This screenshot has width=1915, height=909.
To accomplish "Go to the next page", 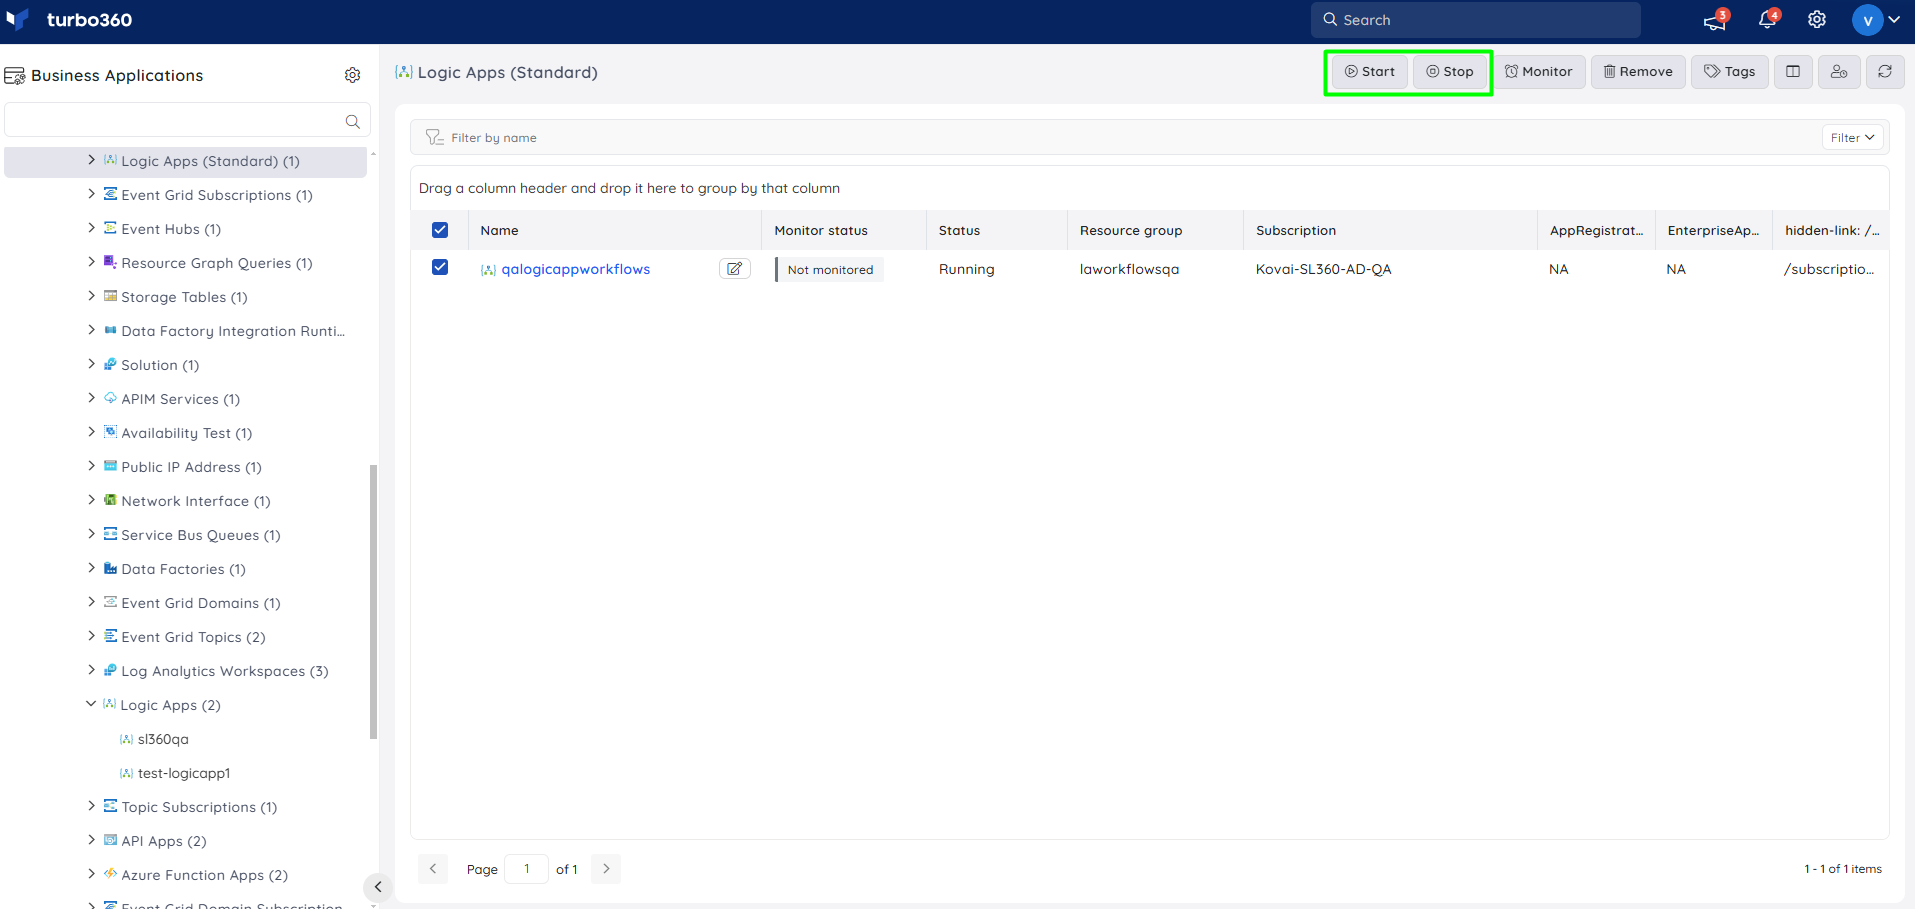I will click(606, 869).
